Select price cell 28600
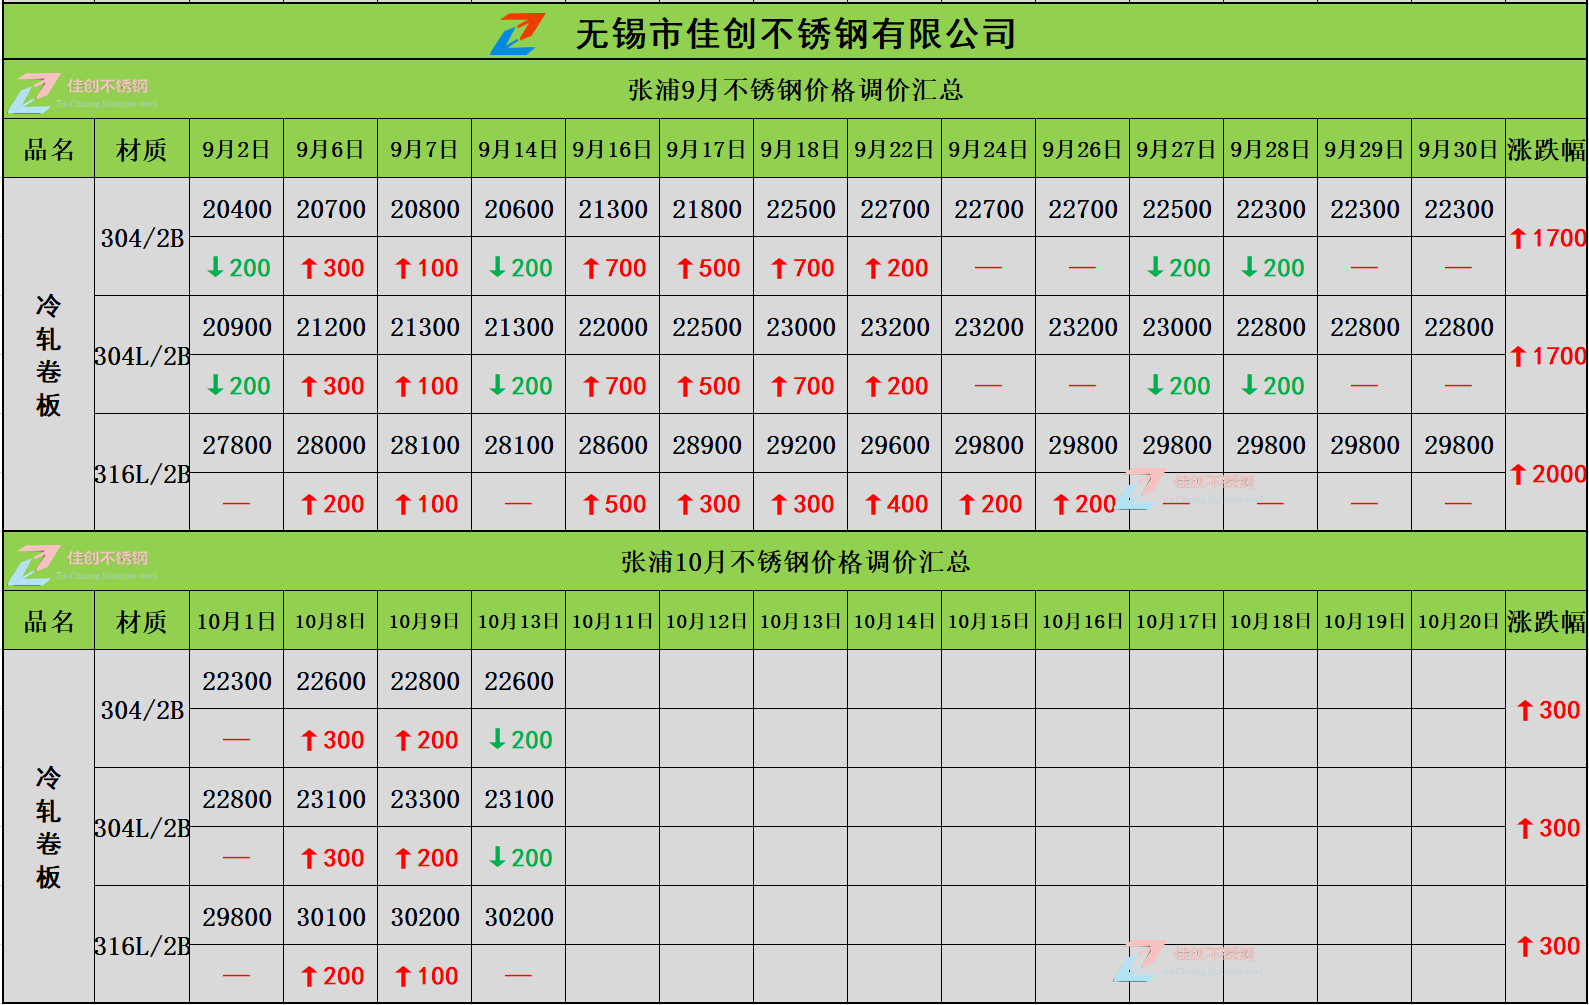This screenshot has height=1005, width=1589. (613, 445)
